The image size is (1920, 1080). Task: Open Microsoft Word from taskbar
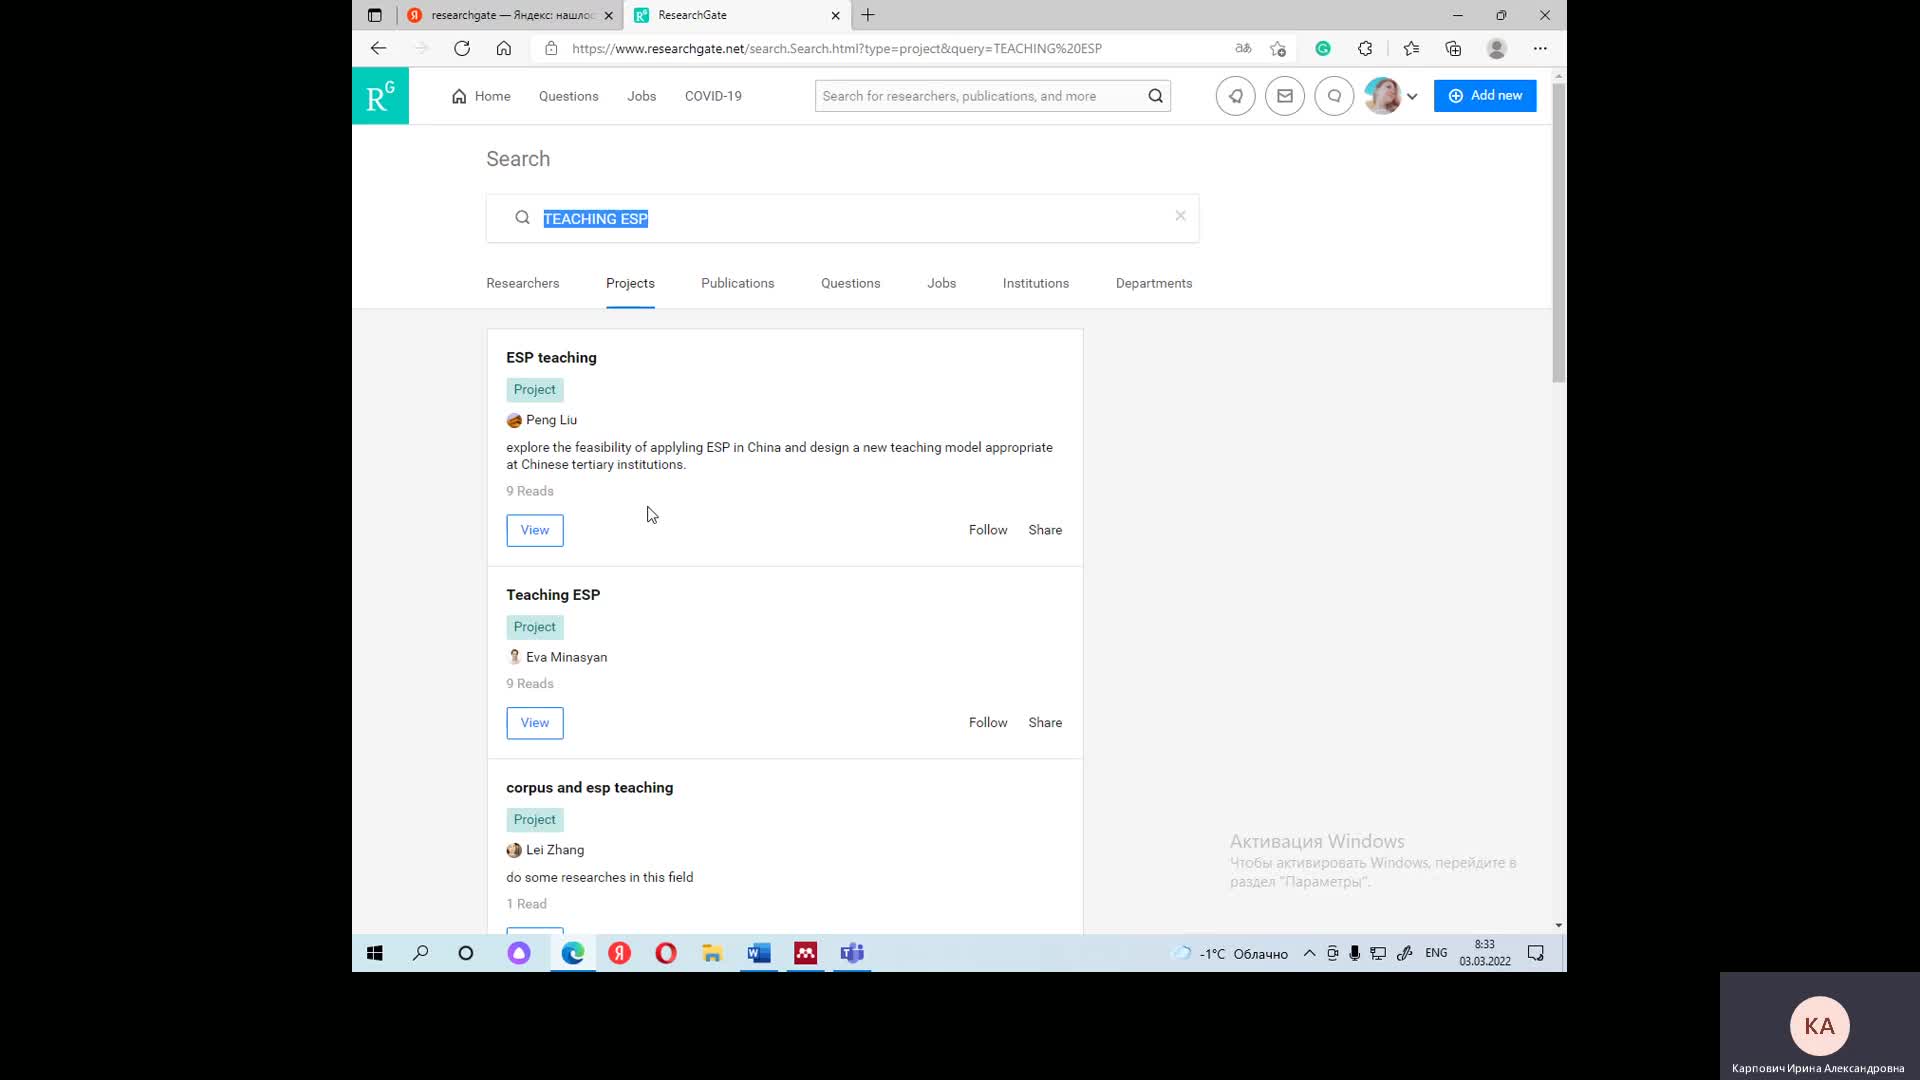(758, 953)
